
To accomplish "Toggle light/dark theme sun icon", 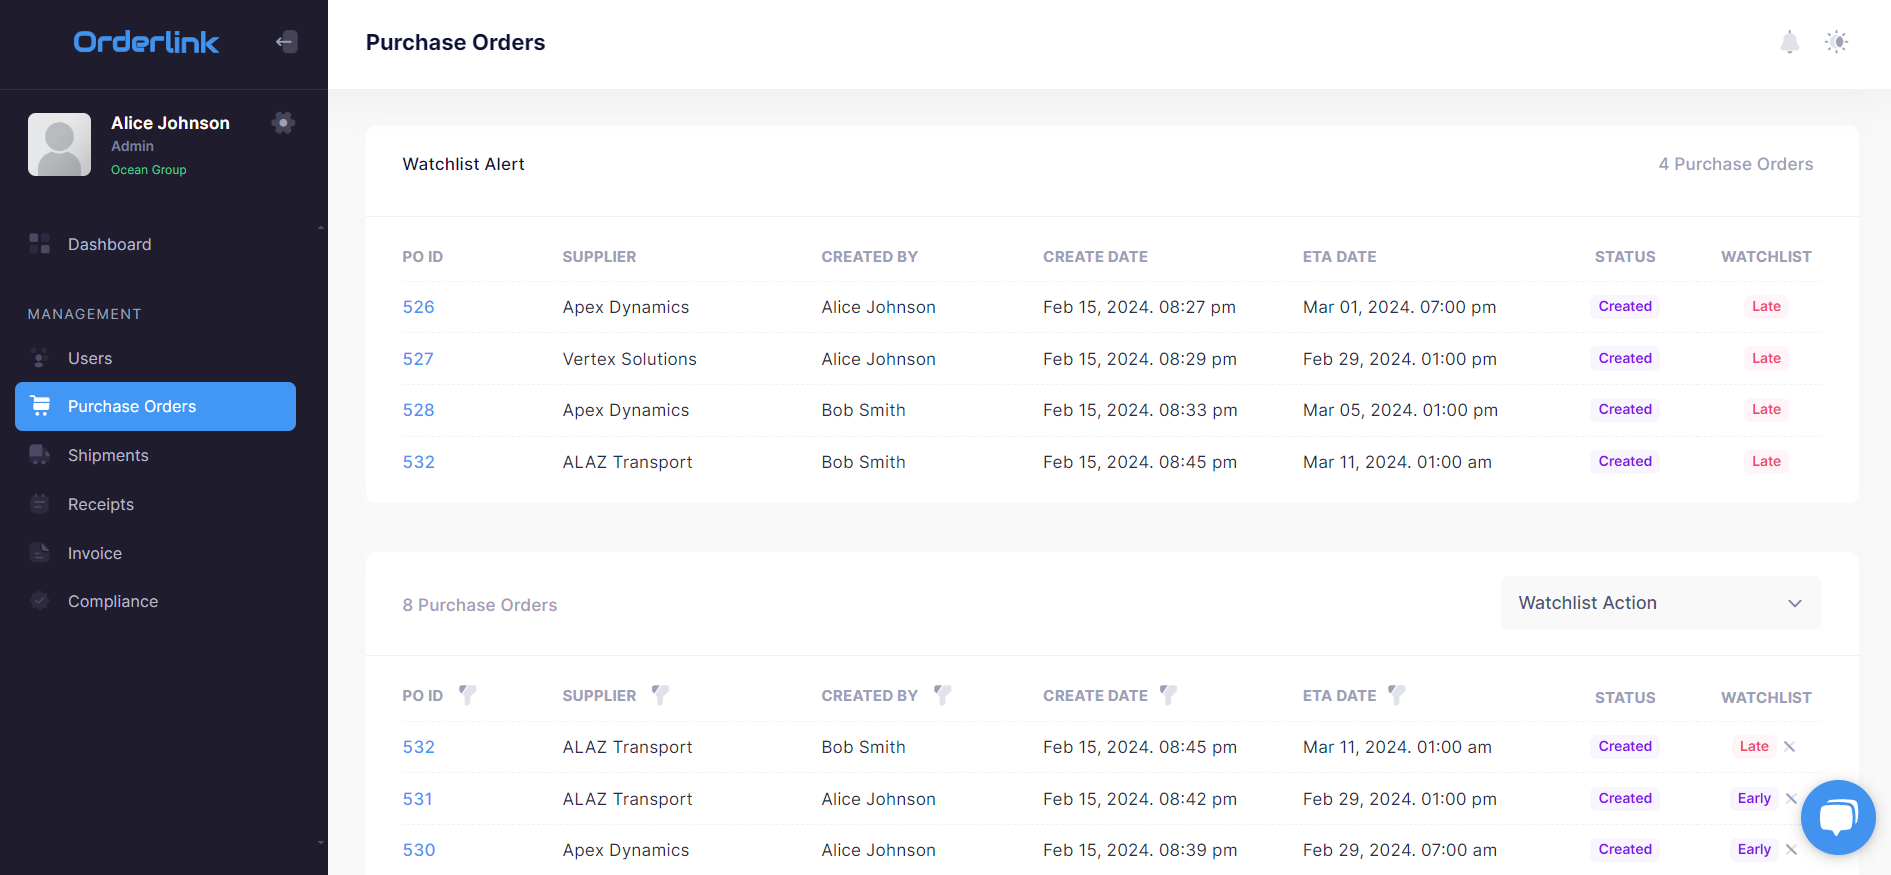I will 1836,42.
